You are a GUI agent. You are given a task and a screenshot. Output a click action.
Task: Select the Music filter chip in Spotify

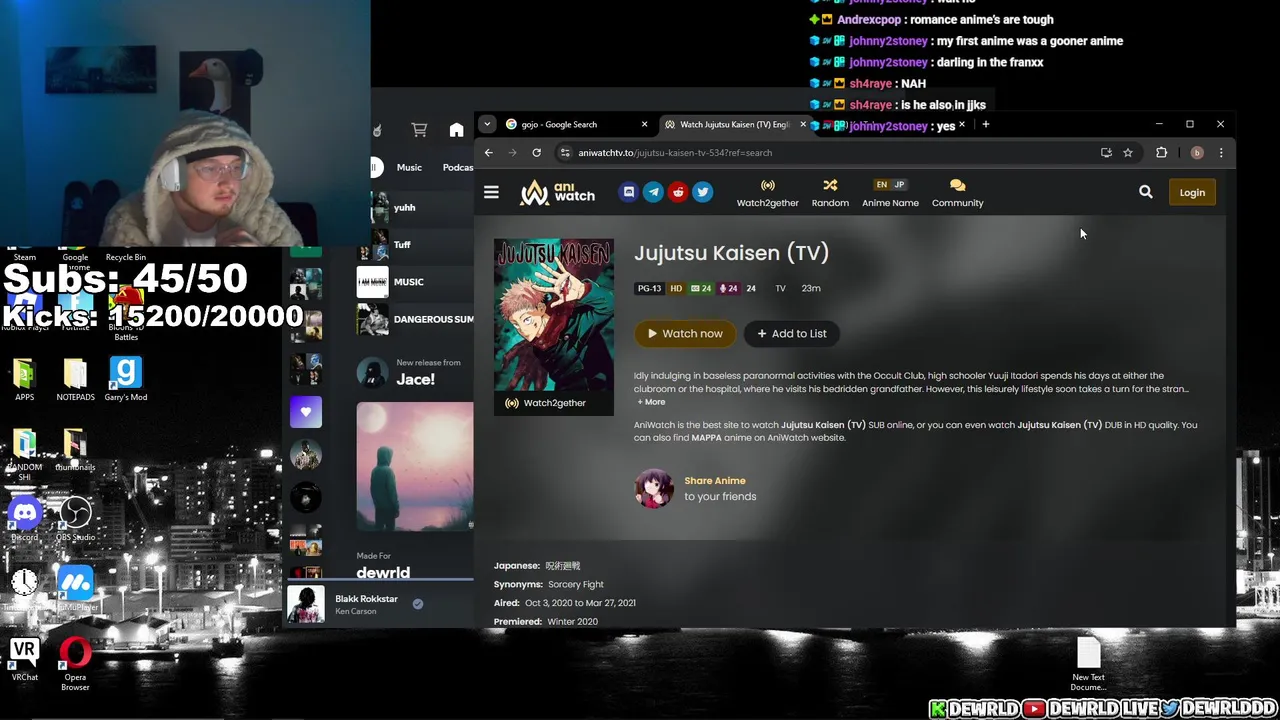tap(409, 168)
